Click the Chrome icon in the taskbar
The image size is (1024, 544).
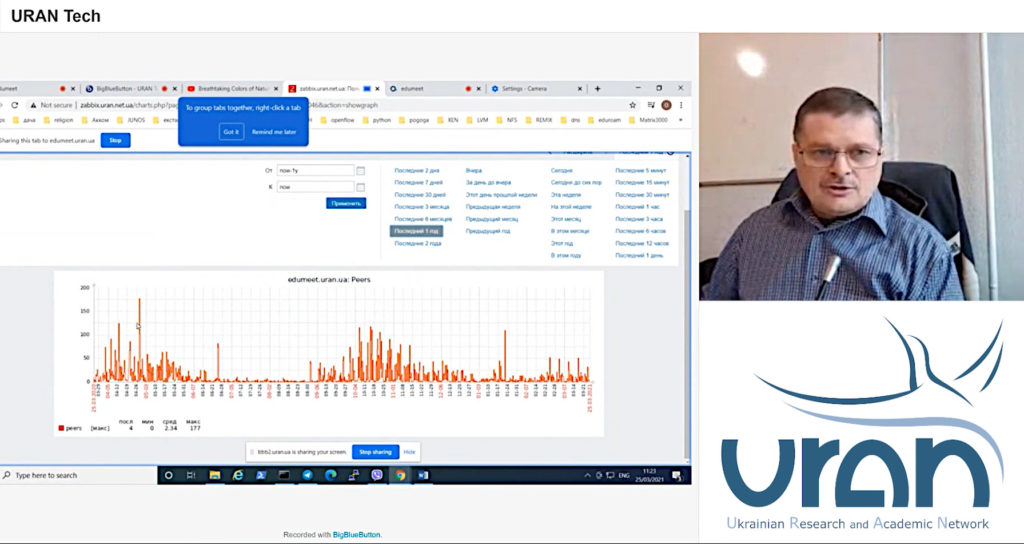click(400, 475)
